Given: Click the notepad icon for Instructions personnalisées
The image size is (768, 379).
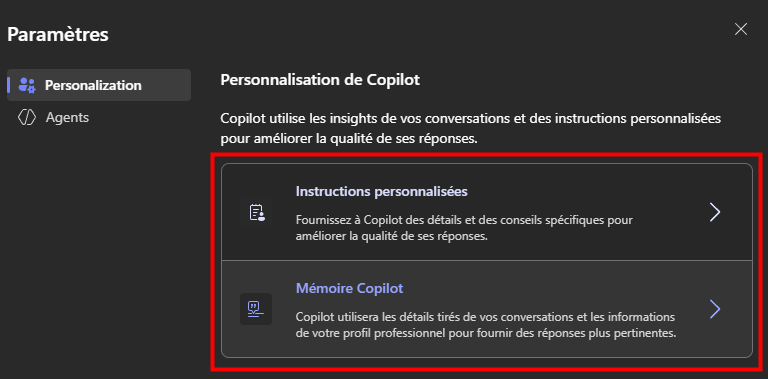Looking at the screenshot, I should pyautogui.click(x=257, y=213).
